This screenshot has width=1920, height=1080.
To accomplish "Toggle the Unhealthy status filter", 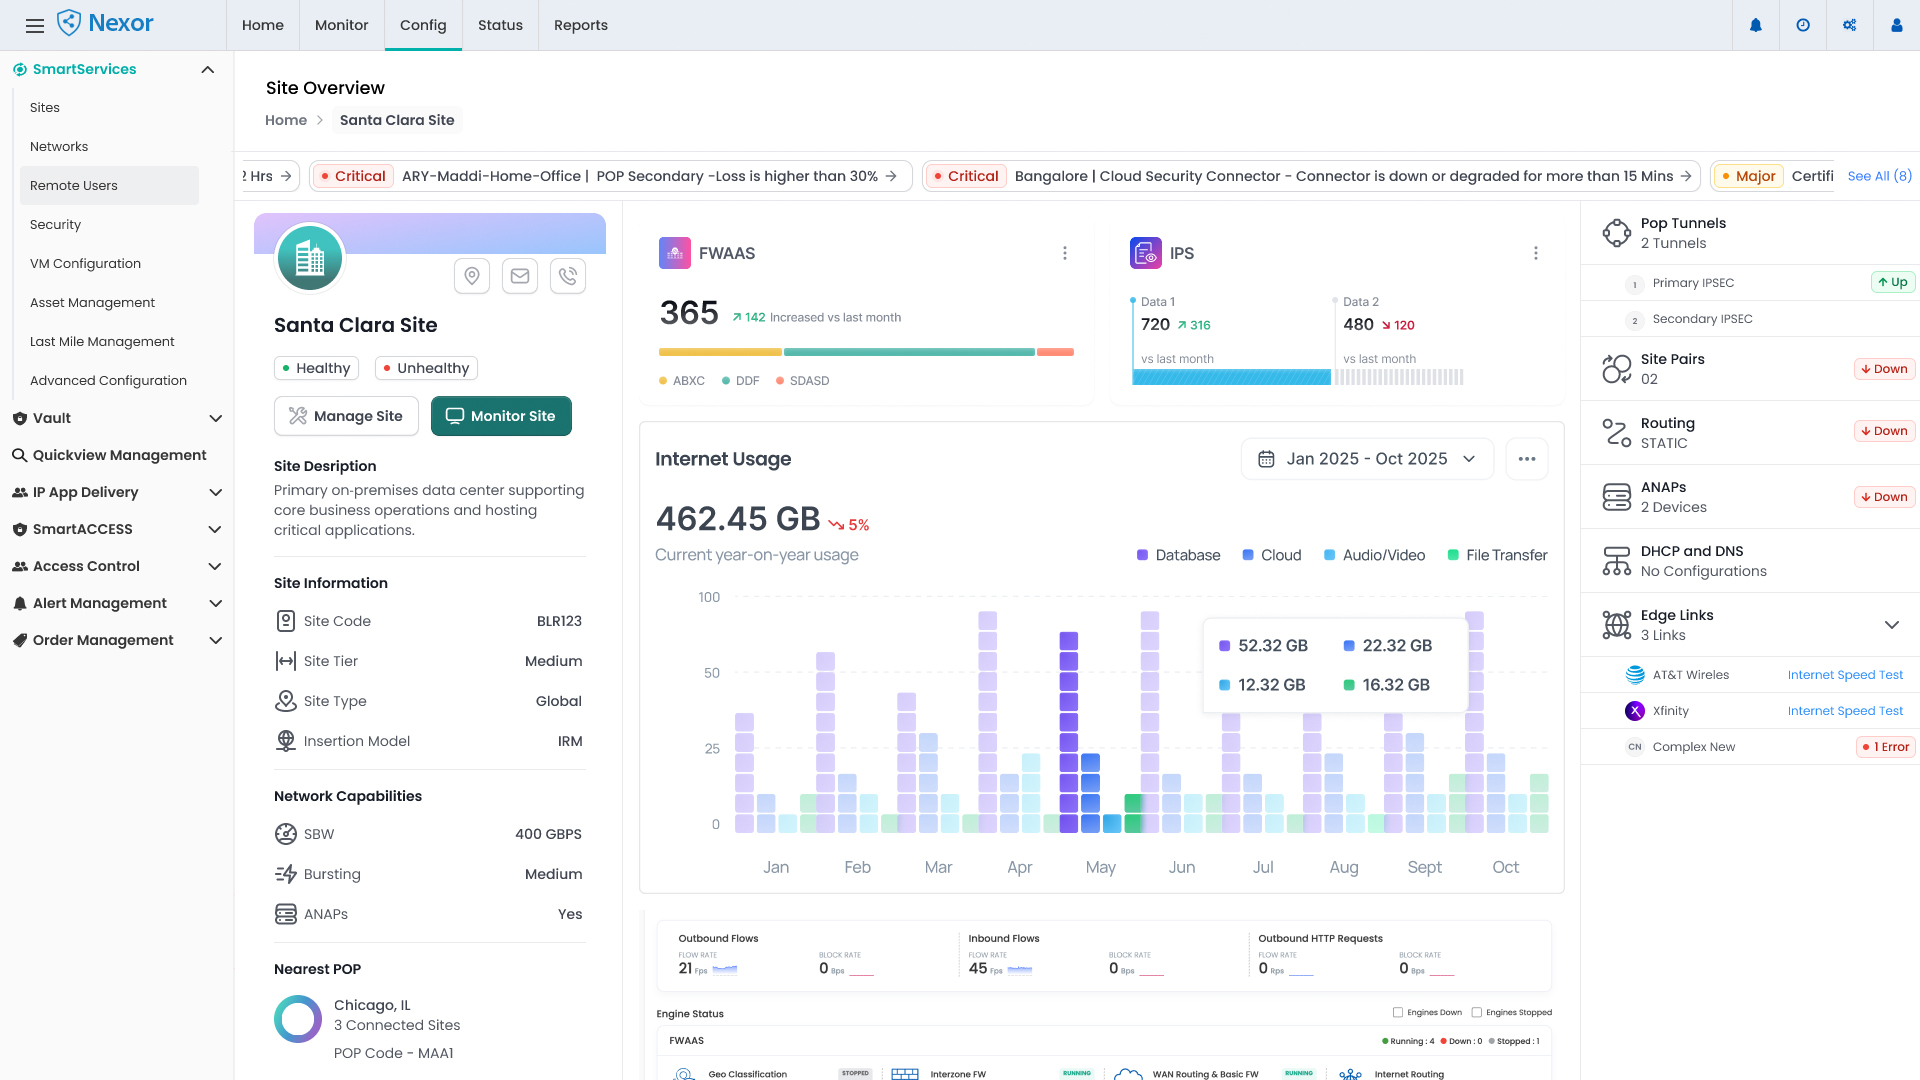I will point(426,368).
